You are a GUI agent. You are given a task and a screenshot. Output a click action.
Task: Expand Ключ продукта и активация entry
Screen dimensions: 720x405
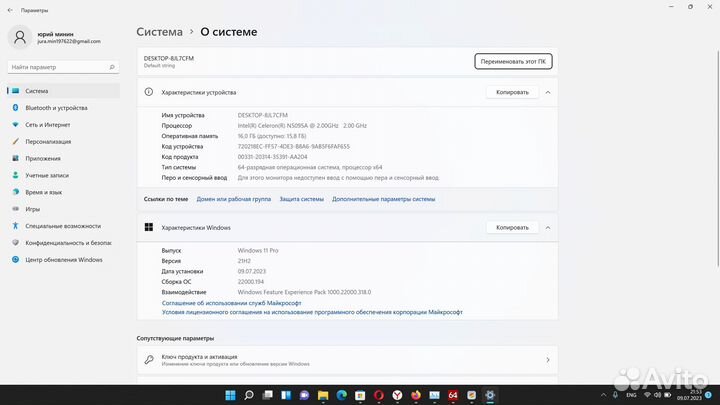click(547, 360)
